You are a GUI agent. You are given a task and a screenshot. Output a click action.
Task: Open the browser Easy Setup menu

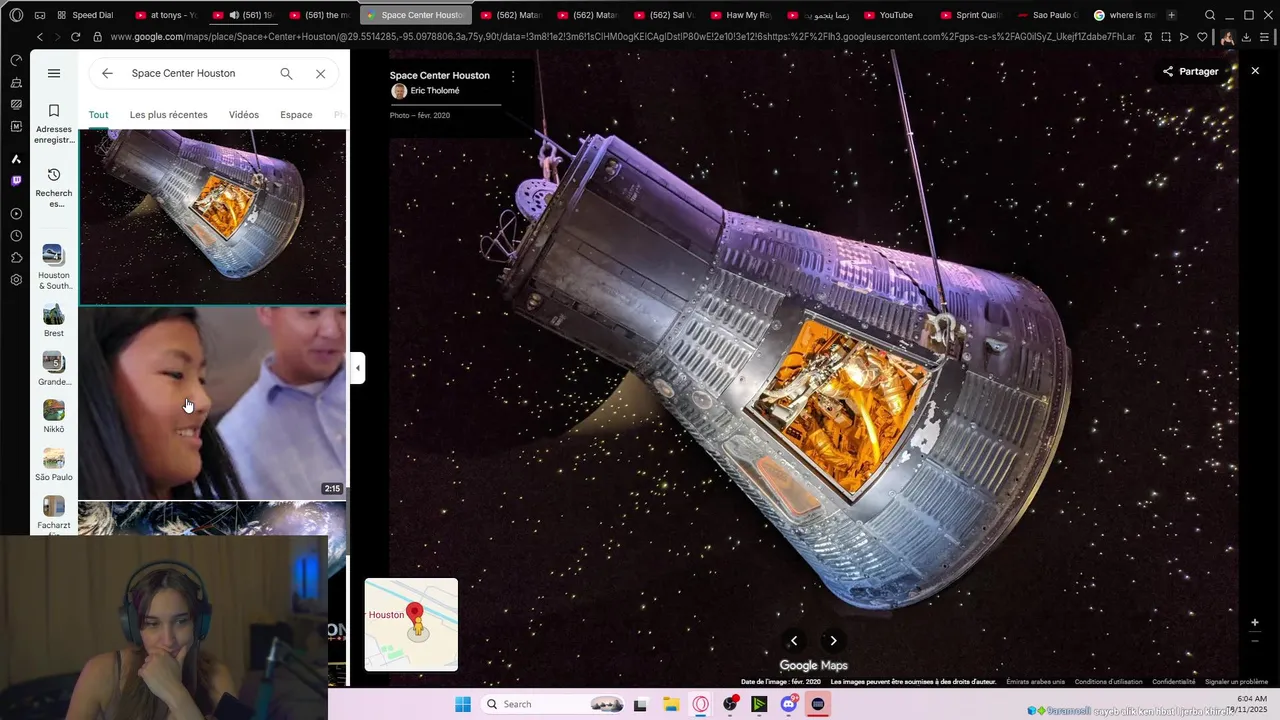point(1264,37)
